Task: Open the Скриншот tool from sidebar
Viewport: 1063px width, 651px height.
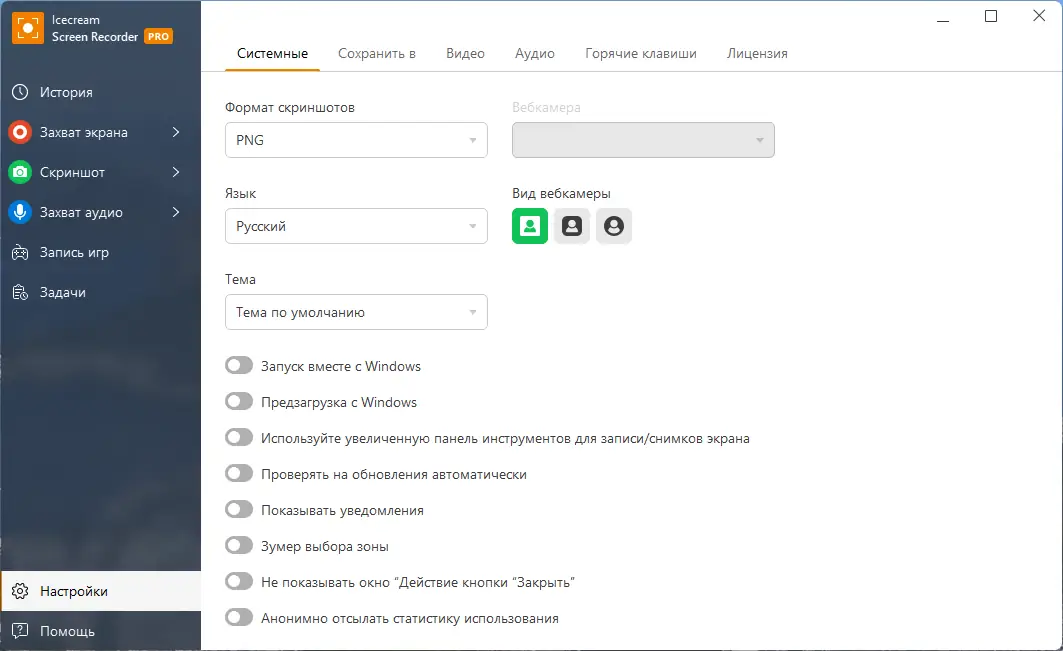Action: click(x=75, y=172)
